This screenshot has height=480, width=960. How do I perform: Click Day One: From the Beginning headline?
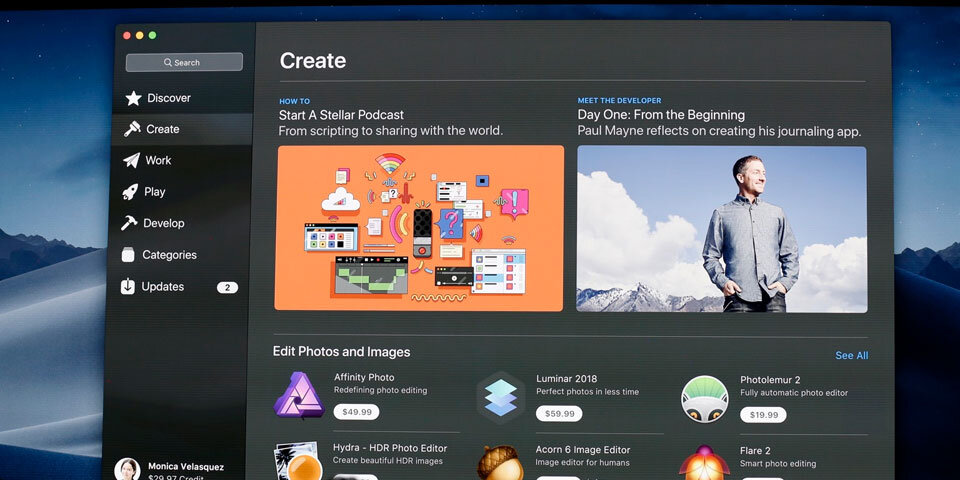[x=661, y=115]
